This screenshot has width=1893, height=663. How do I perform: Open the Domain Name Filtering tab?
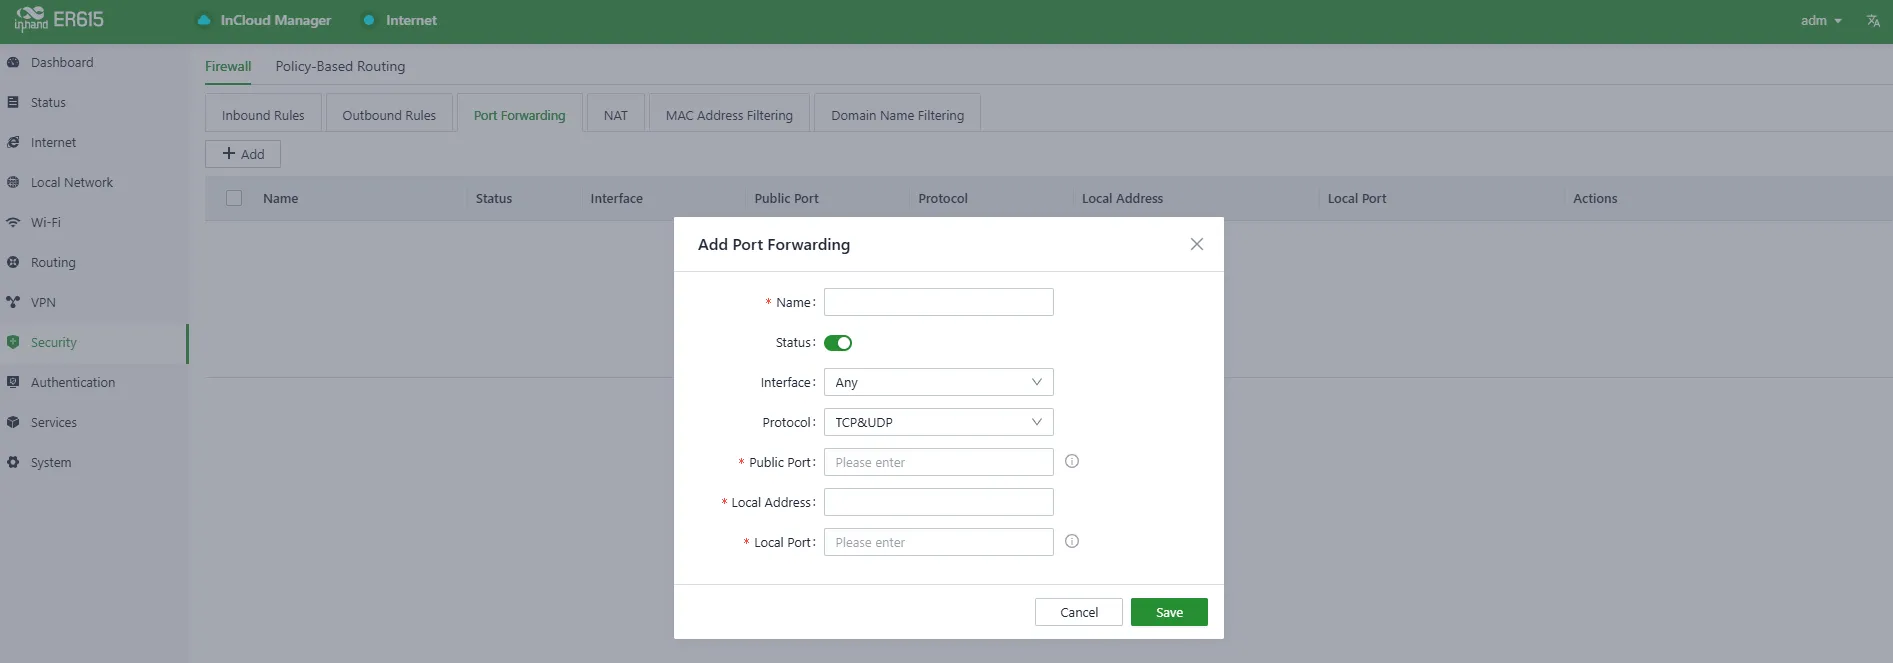(x=897, y=115)
